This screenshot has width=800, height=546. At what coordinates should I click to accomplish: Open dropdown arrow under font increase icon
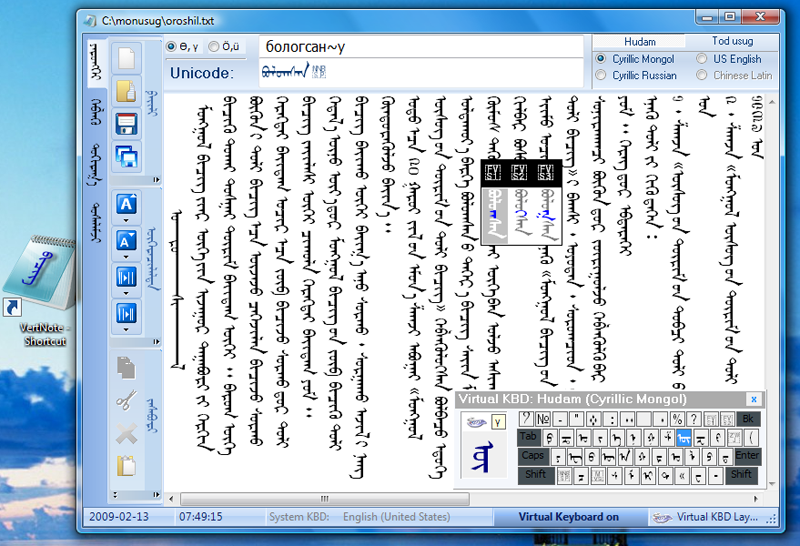127,220
